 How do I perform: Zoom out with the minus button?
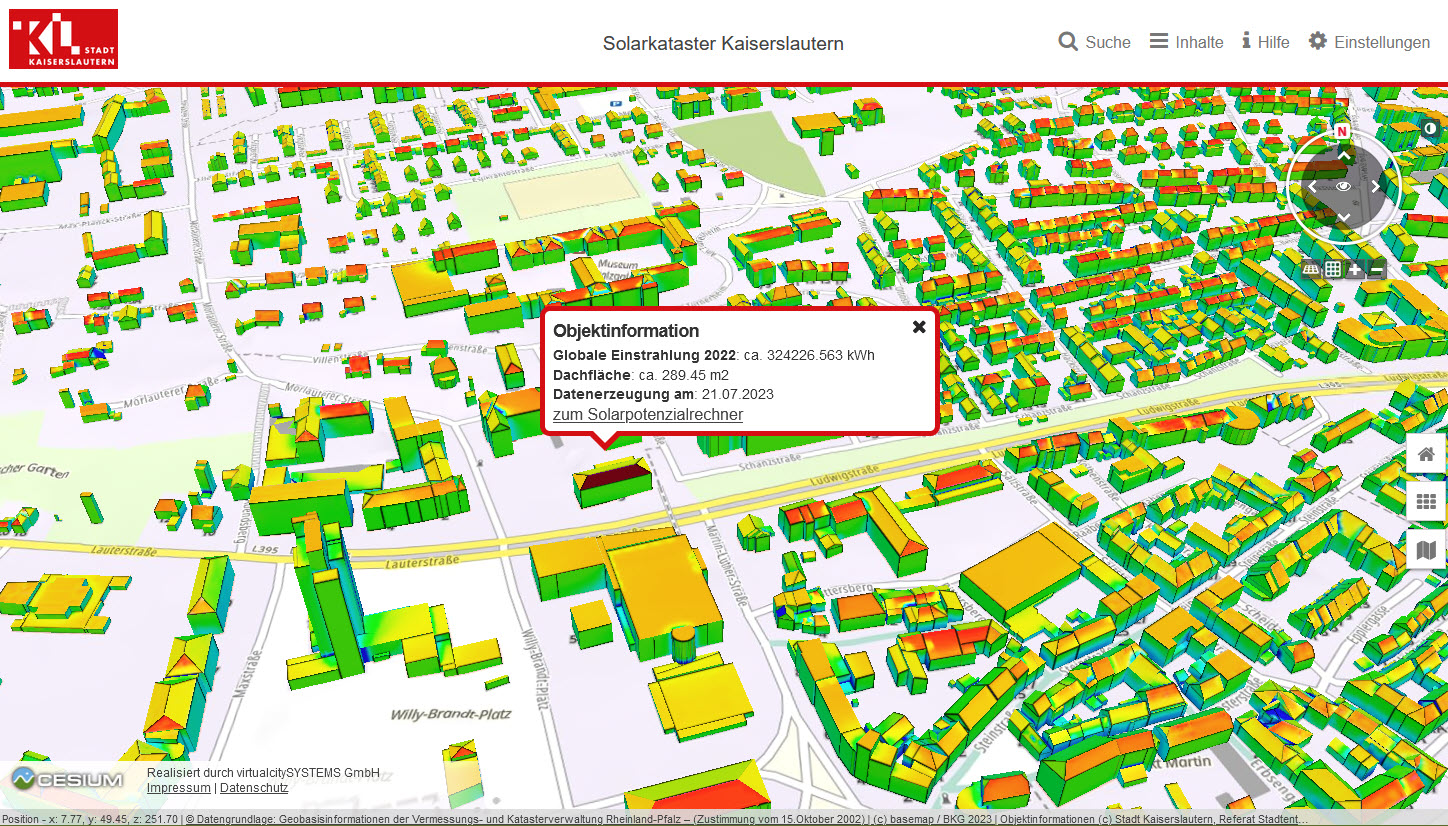[x=1377, y=270]
